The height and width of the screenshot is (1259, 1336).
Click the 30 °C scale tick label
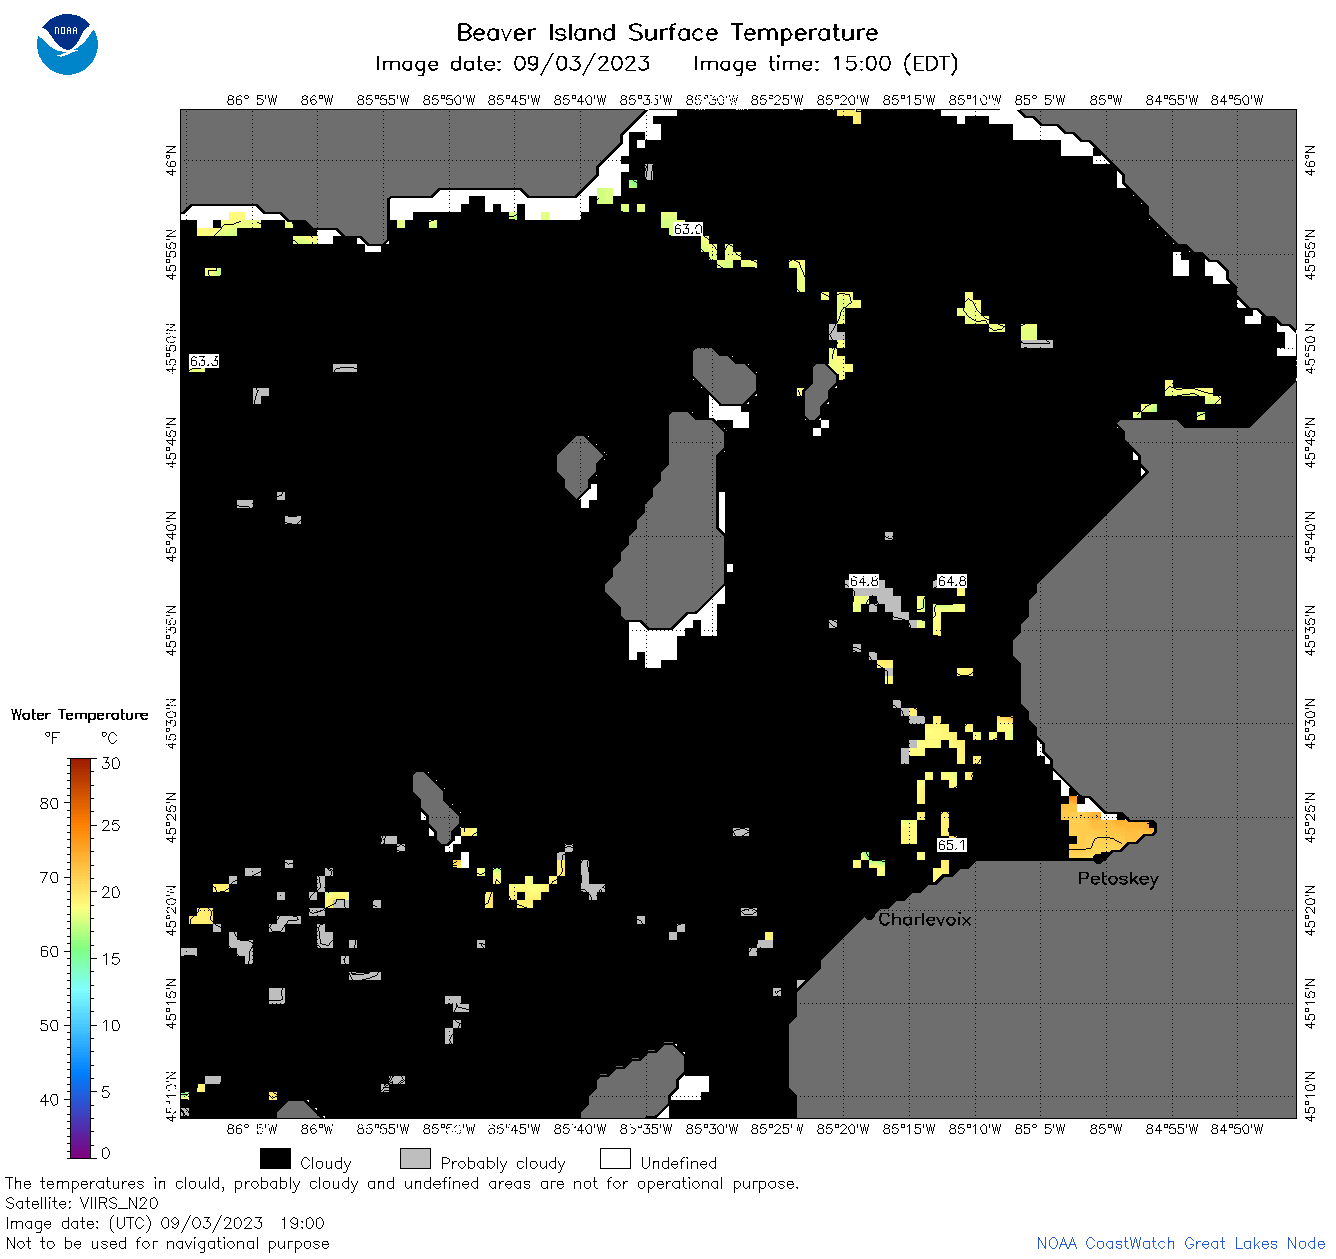tap(111, 763)
